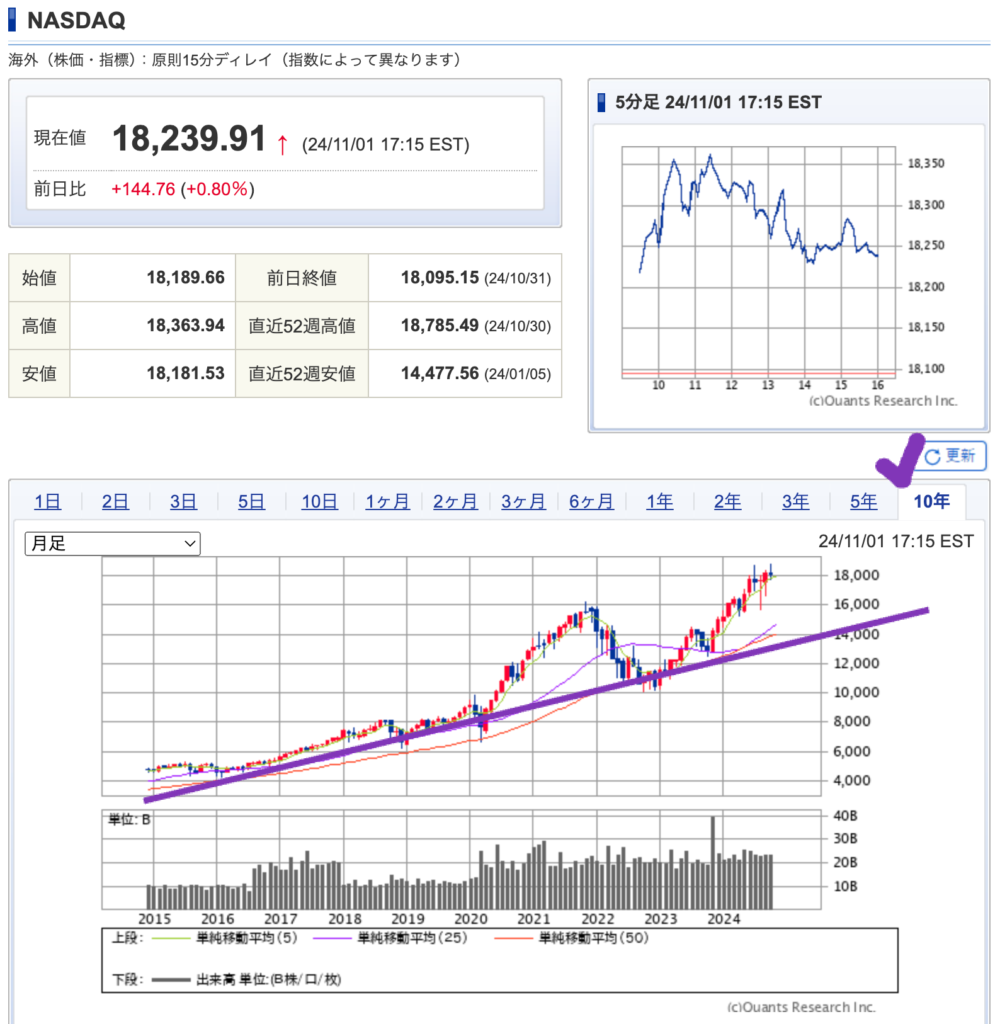Click the 単純移動平均(25) legend entry

tap(391, 938)
